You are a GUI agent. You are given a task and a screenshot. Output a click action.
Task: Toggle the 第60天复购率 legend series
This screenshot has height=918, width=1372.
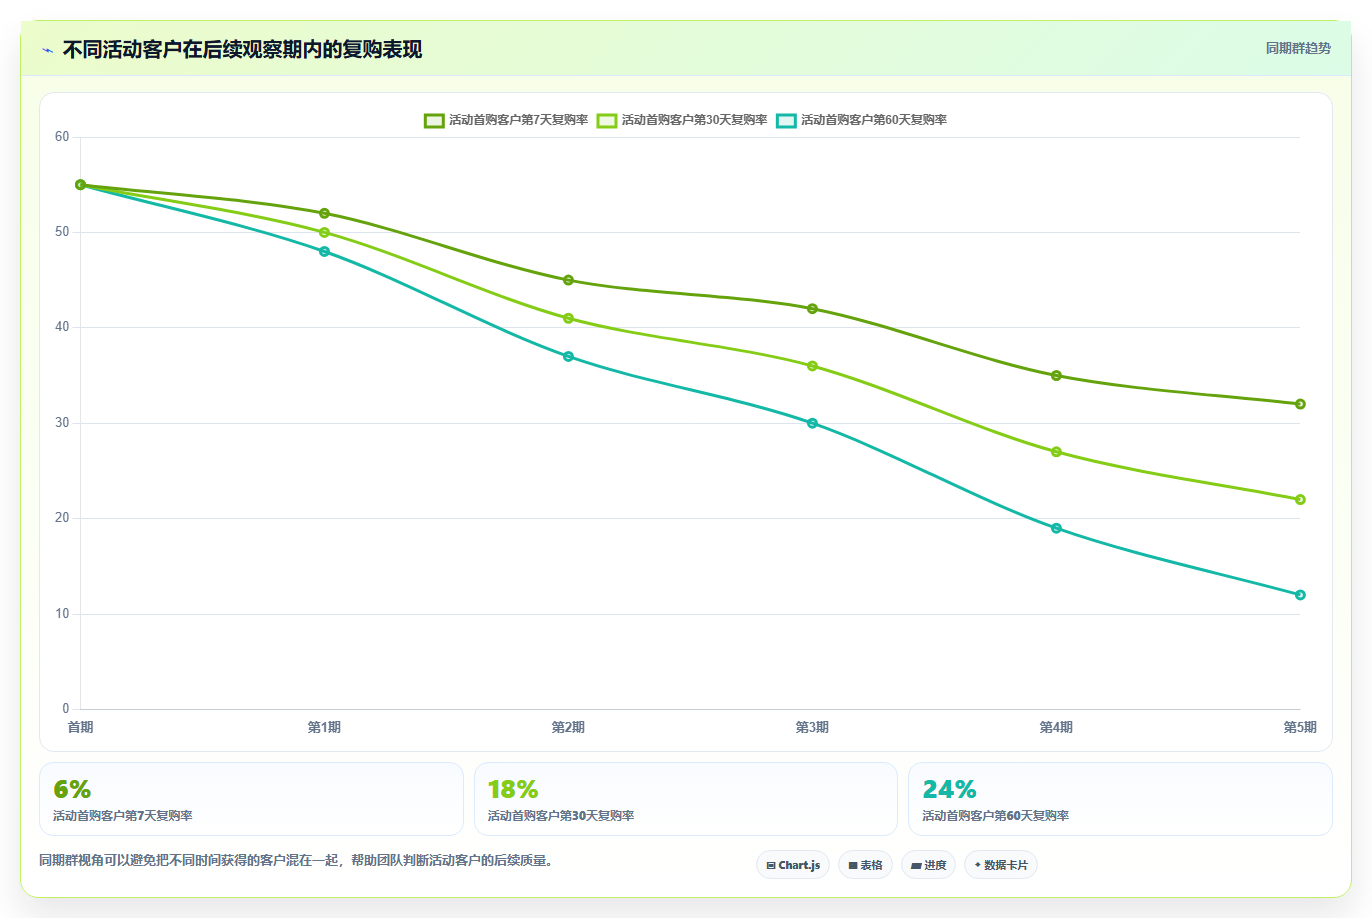coord(862,120)
